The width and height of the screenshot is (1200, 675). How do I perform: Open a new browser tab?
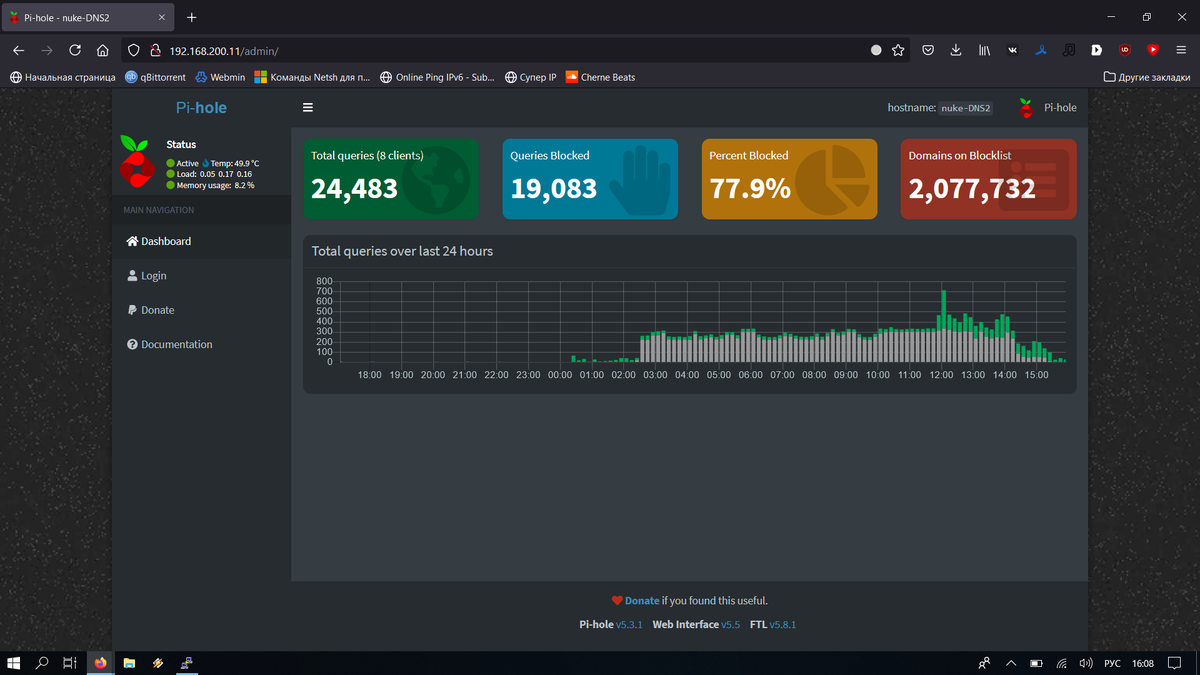tap(192, 17)
